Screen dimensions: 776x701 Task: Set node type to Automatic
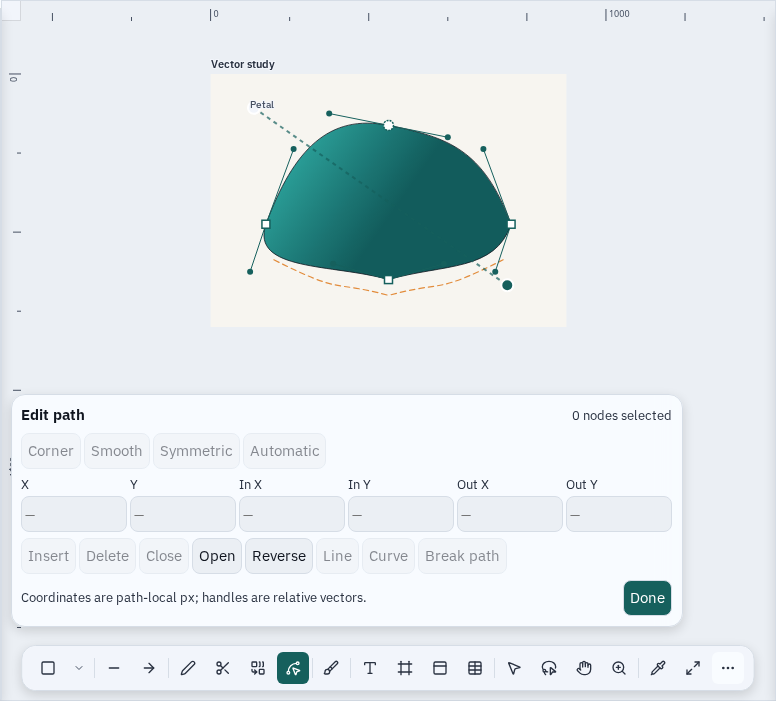tap(285, 451)
